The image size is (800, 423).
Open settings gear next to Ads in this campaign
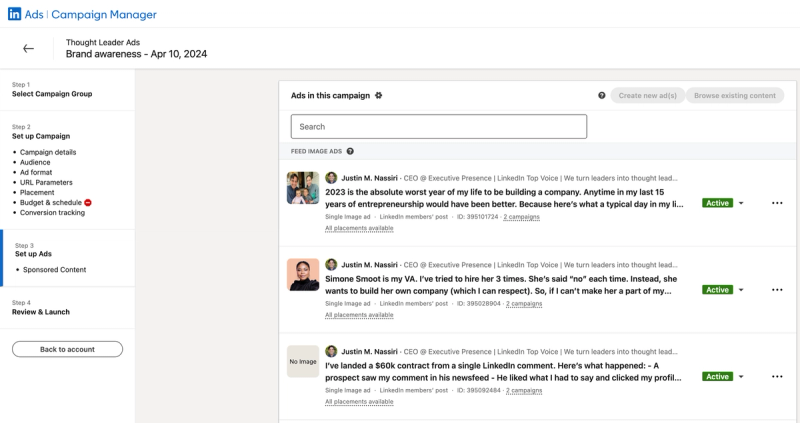click(379, 95)
